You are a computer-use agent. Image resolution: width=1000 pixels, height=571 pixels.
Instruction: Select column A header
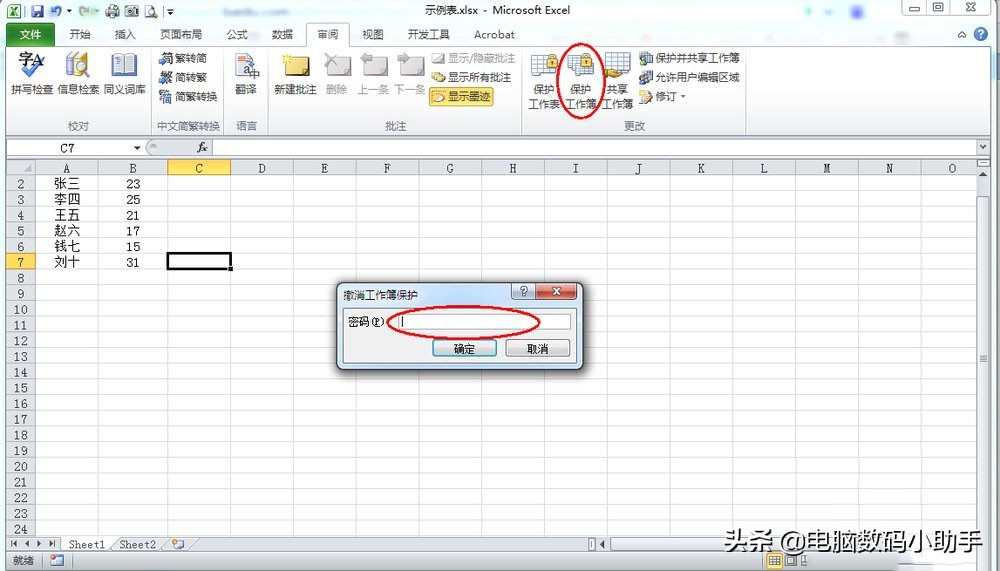pos(67,168)
